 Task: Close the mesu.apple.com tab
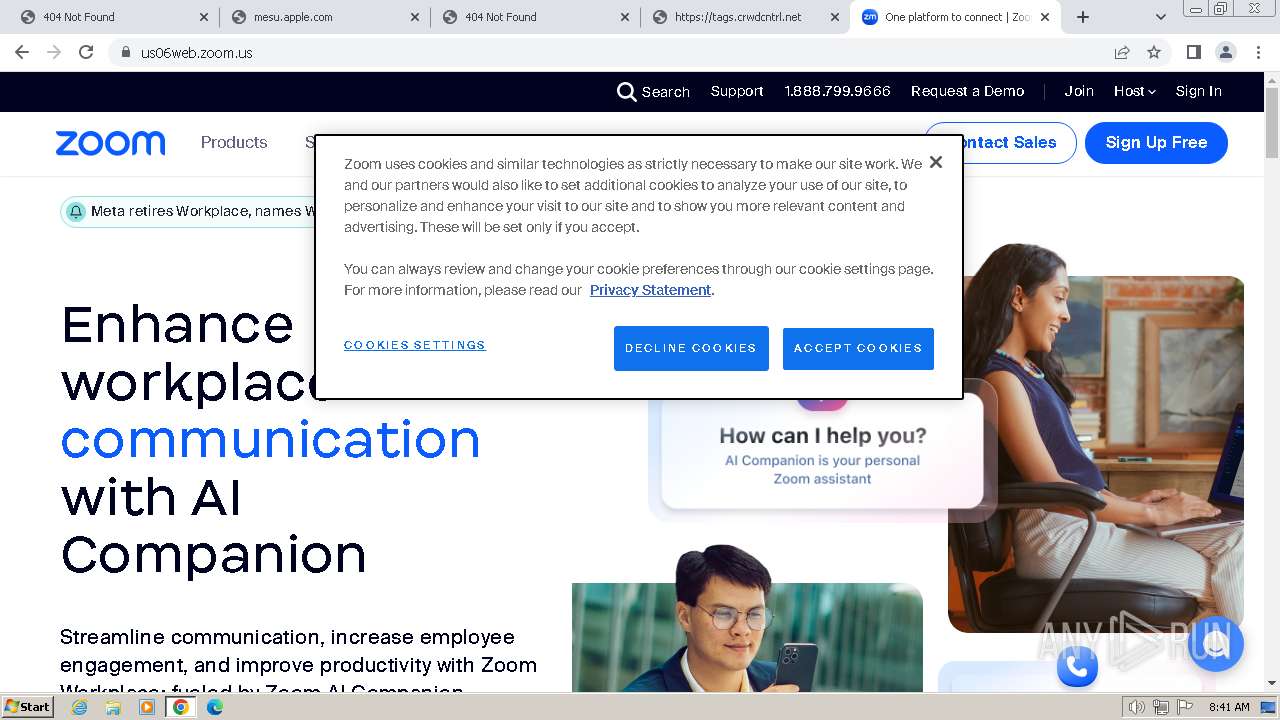click(x=414, y=17)
